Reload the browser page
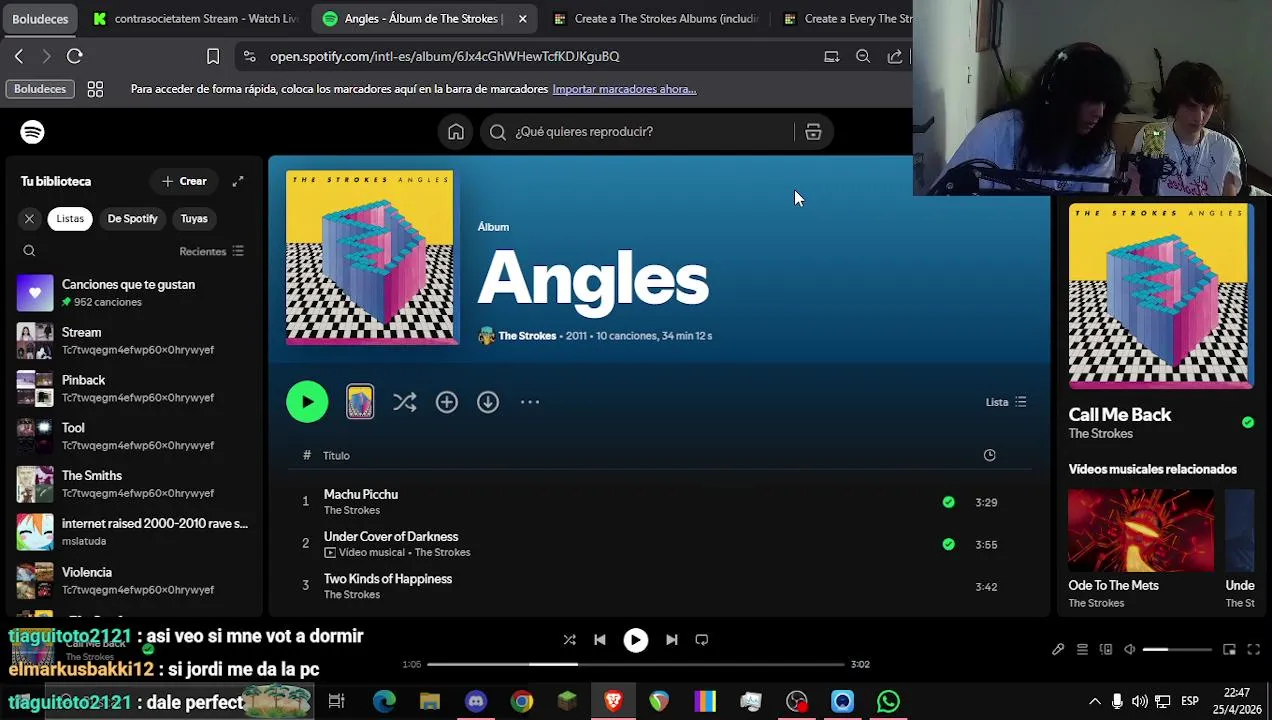Viewport: 1272px width, 720px height. coord(75,57)
